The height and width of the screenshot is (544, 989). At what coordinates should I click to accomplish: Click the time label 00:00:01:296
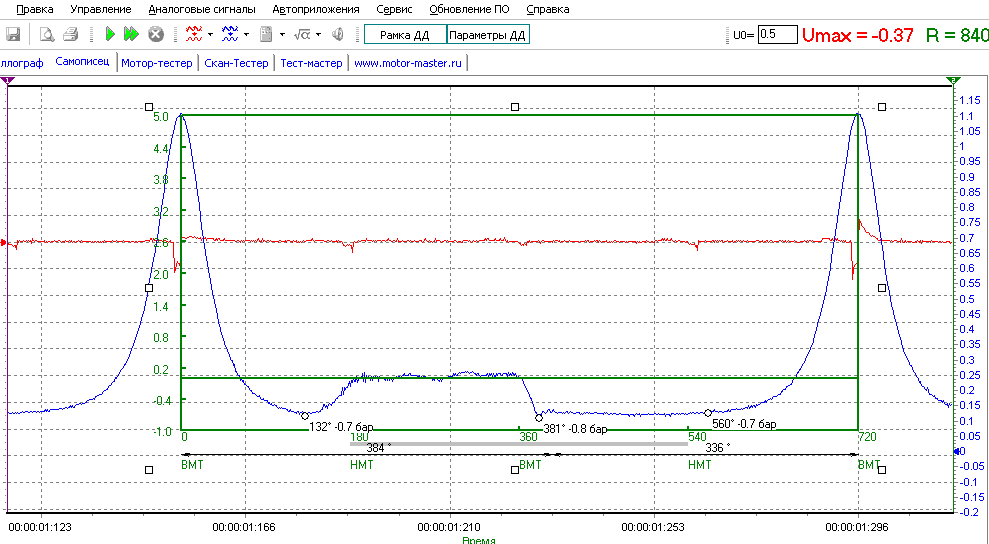coord(859,526)
